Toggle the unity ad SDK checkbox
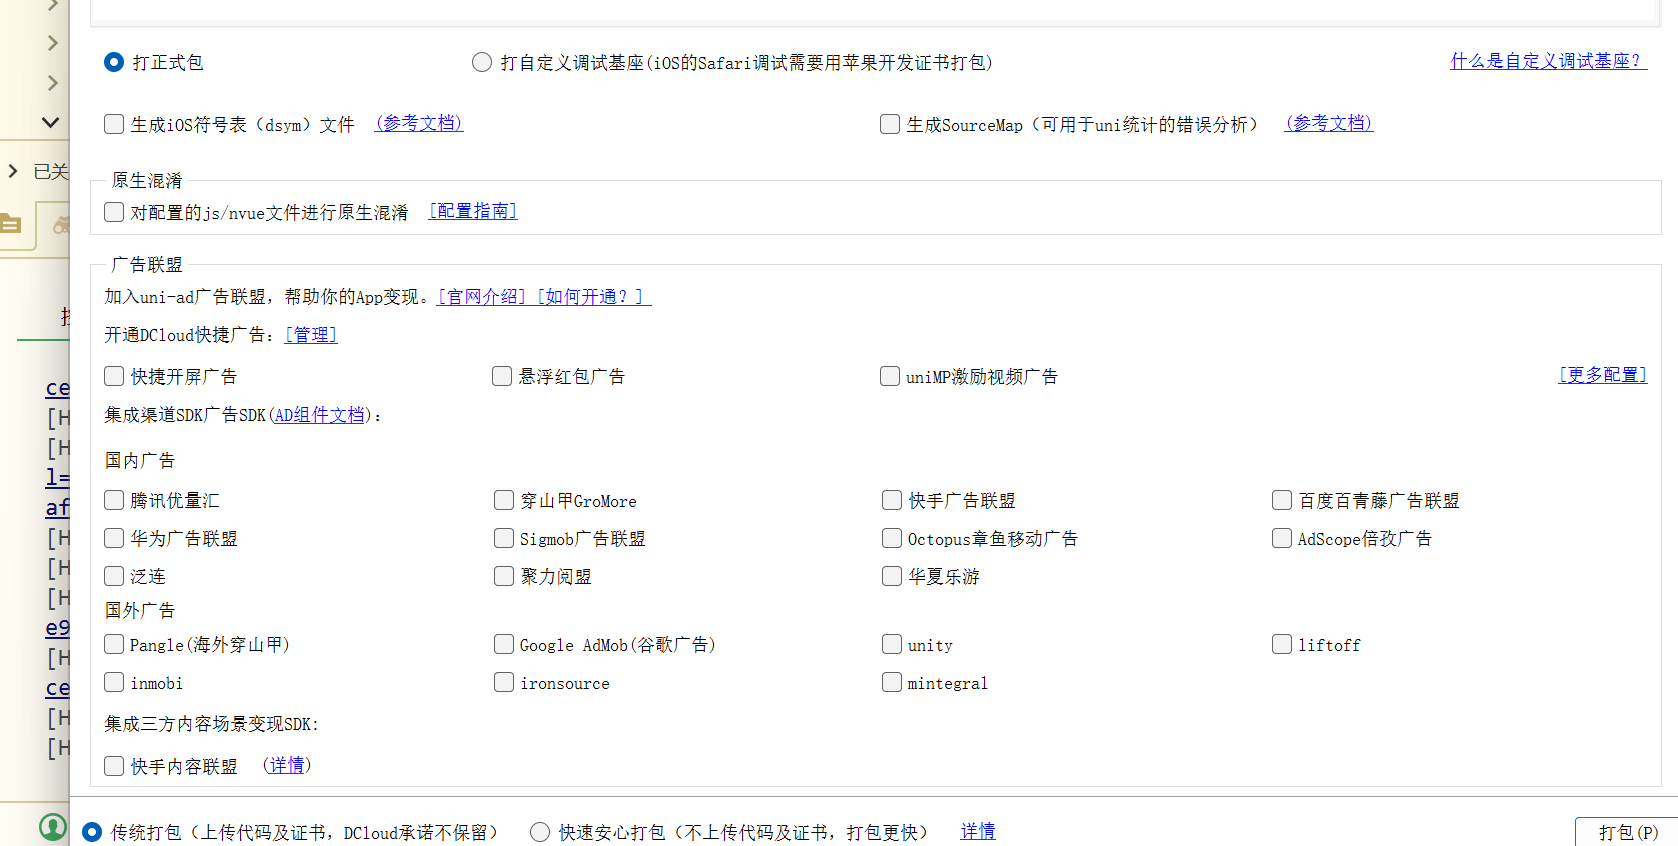Viewport: 1678px width, 846px height. [892, 645]
